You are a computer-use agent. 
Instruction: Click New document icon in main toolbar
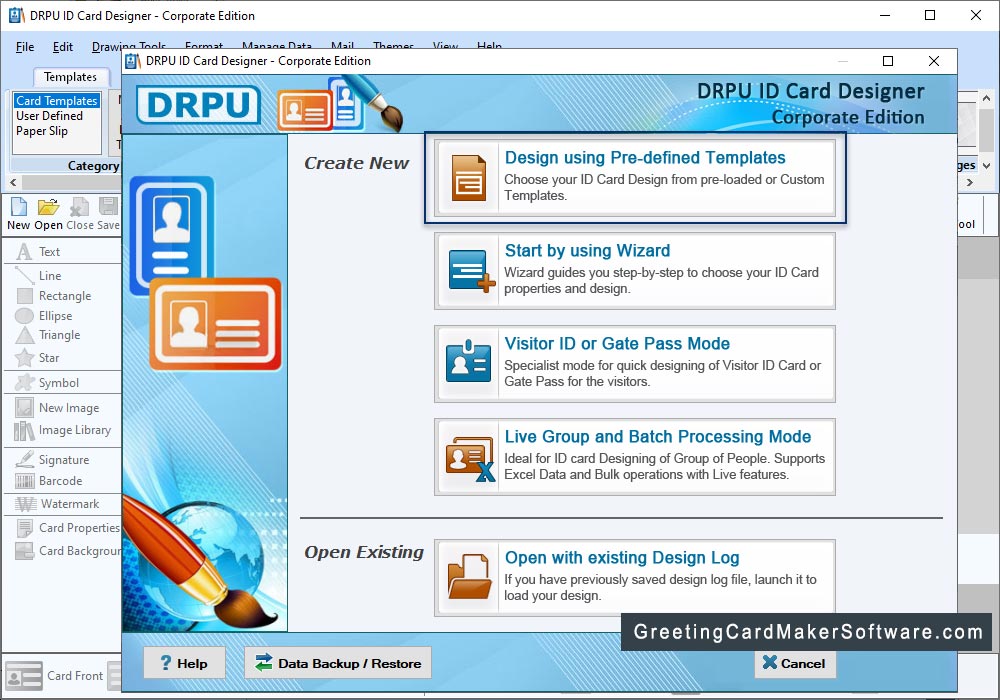(18, 207)
